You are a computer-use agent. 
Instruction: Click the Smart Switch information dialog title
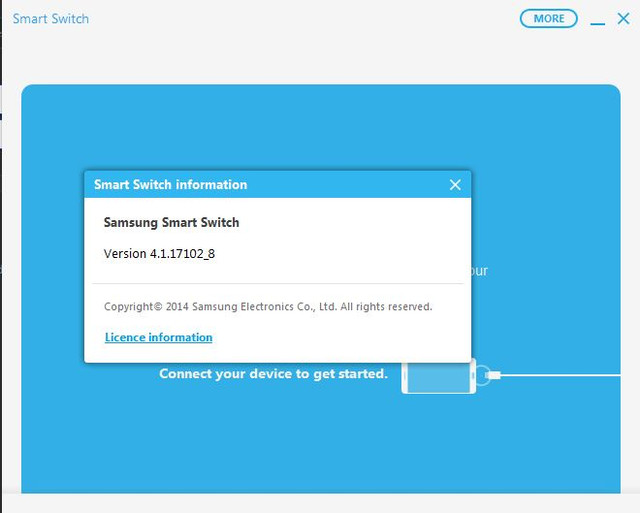(171, 184)
